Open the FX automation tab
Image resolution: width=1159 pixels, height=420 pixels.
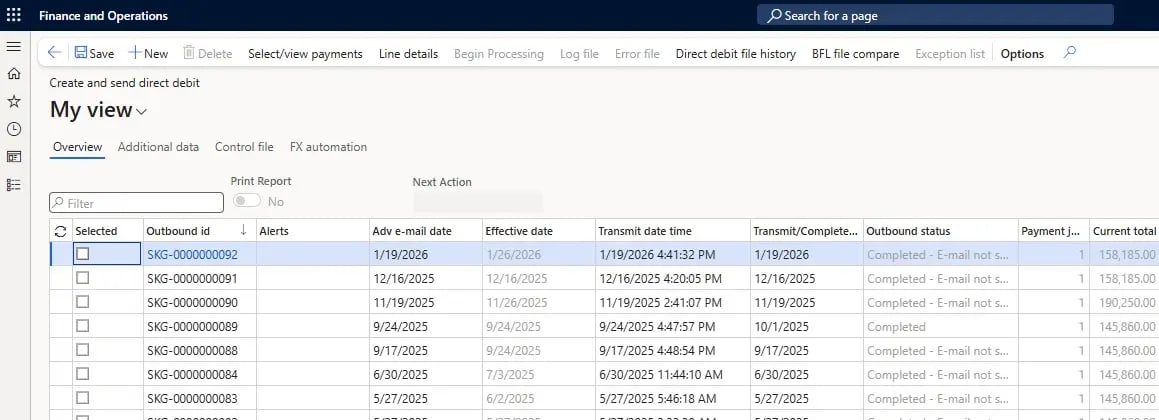[328, 147]
